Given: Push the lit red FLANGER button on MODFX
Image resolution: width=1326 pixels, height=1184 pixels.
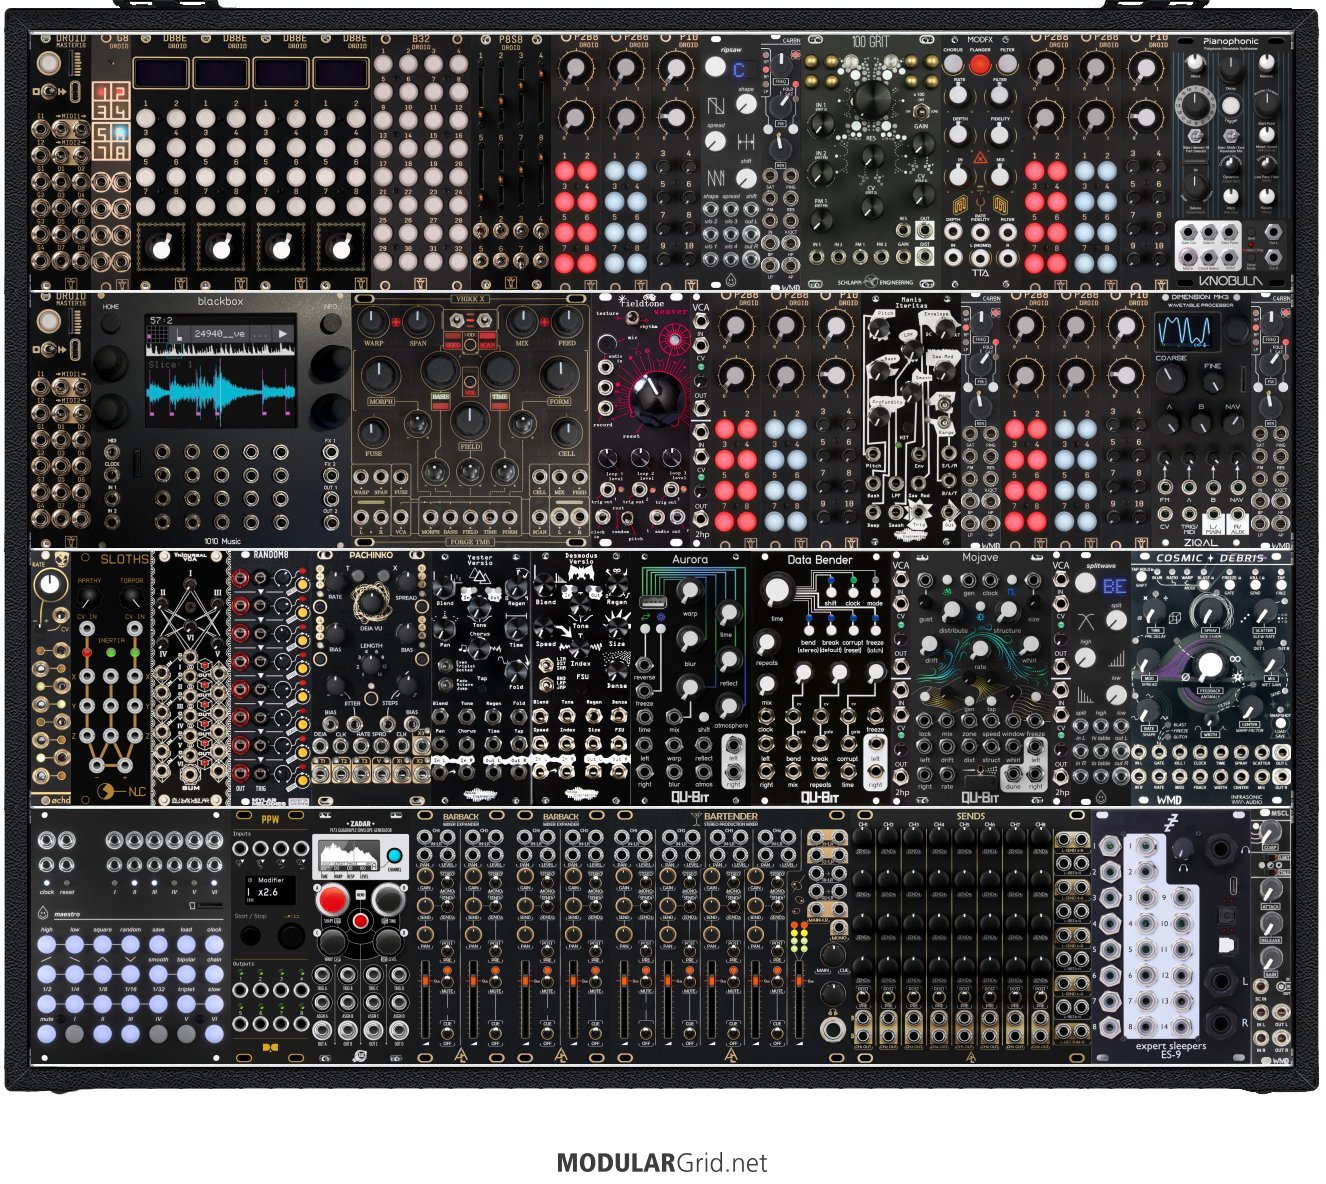Looking at the screenshot, I should coord(980,66).
